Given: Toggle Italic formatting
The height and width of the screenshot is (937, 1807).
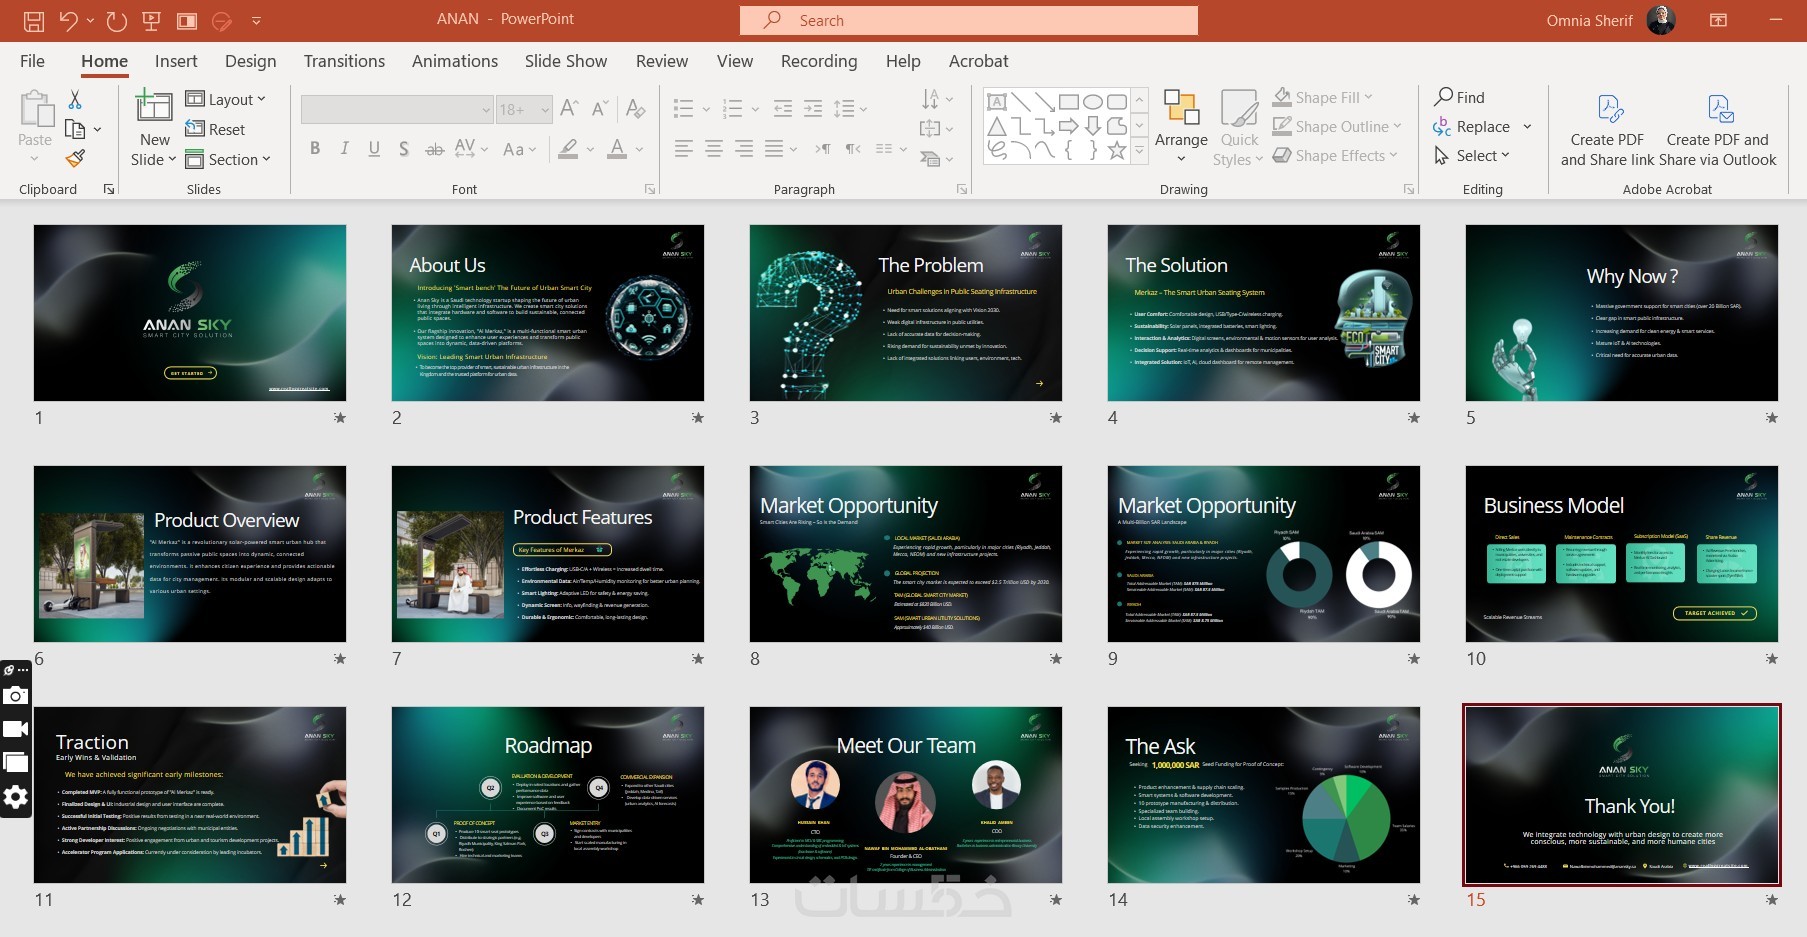Looking at the screenshot, I should pos(344,148).
